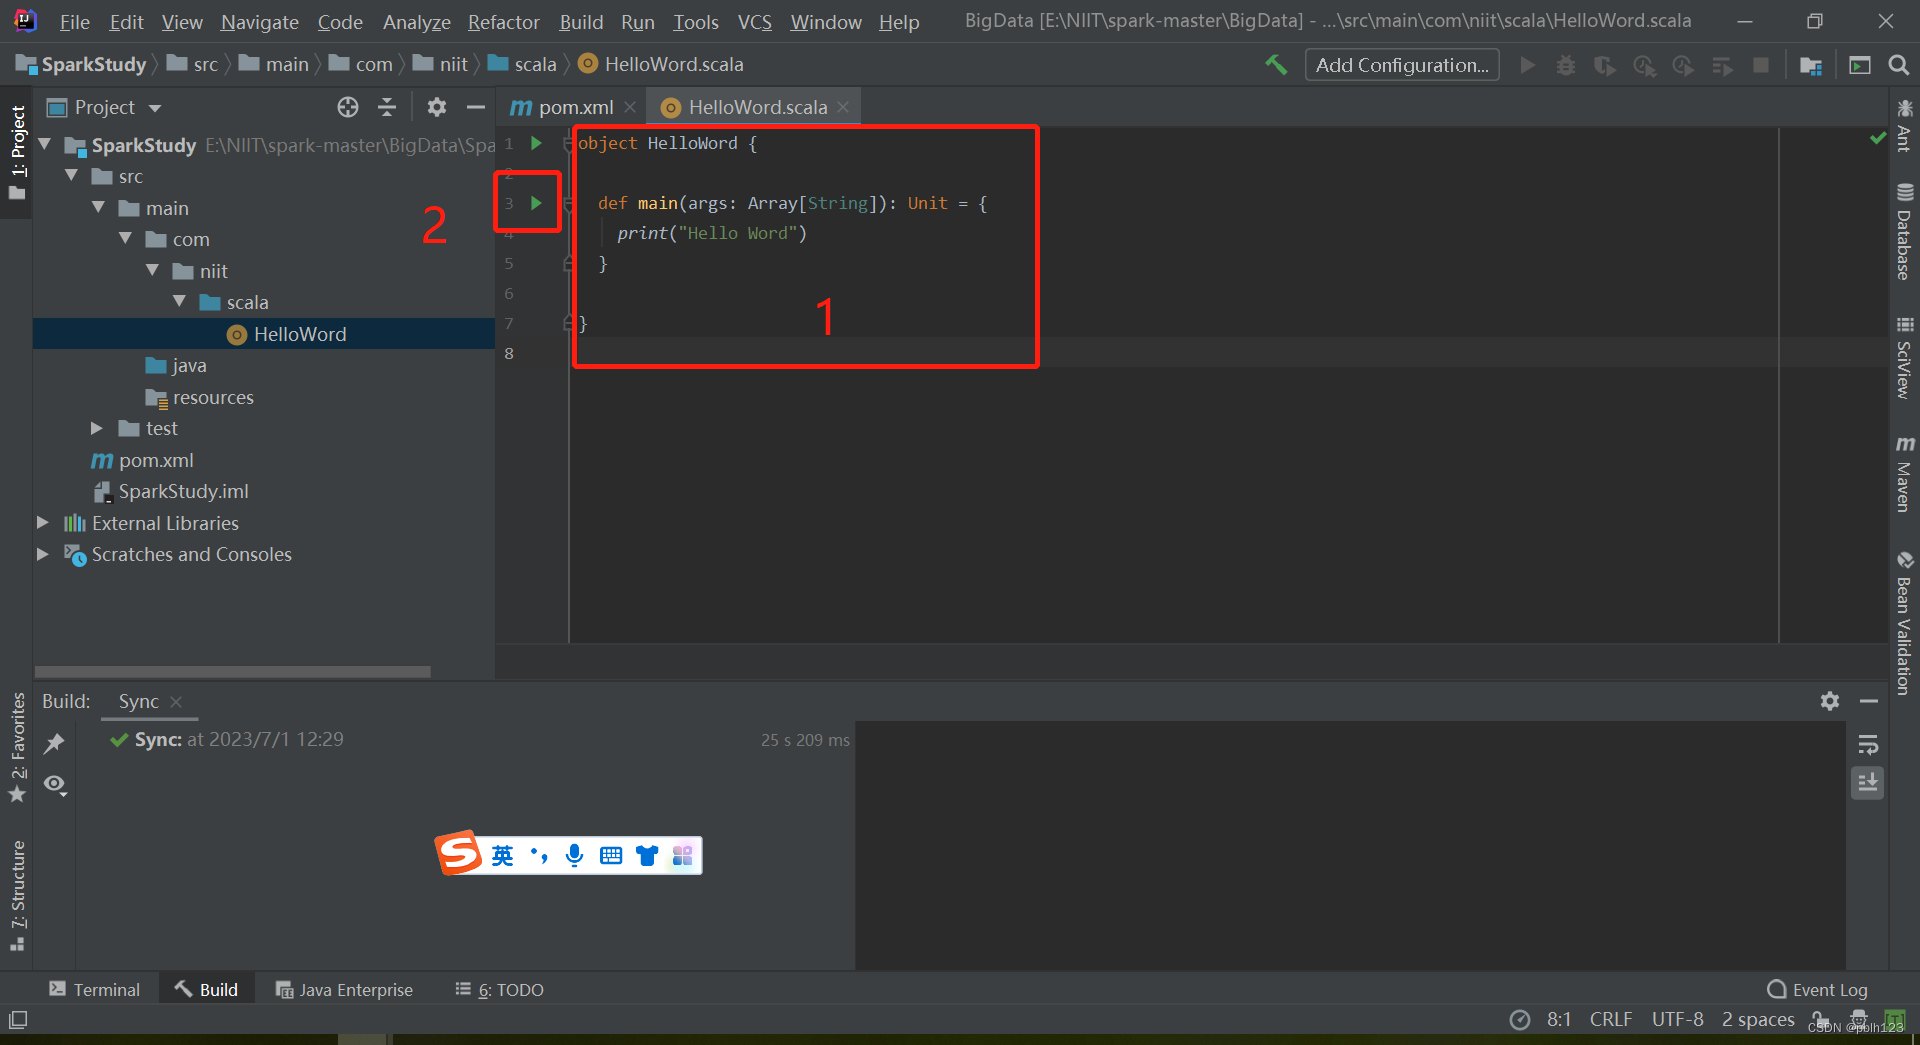Click the eye view options icon
Image resolution: width=1920 pixels, height=1045 pixels.
[x=55, y=785]
